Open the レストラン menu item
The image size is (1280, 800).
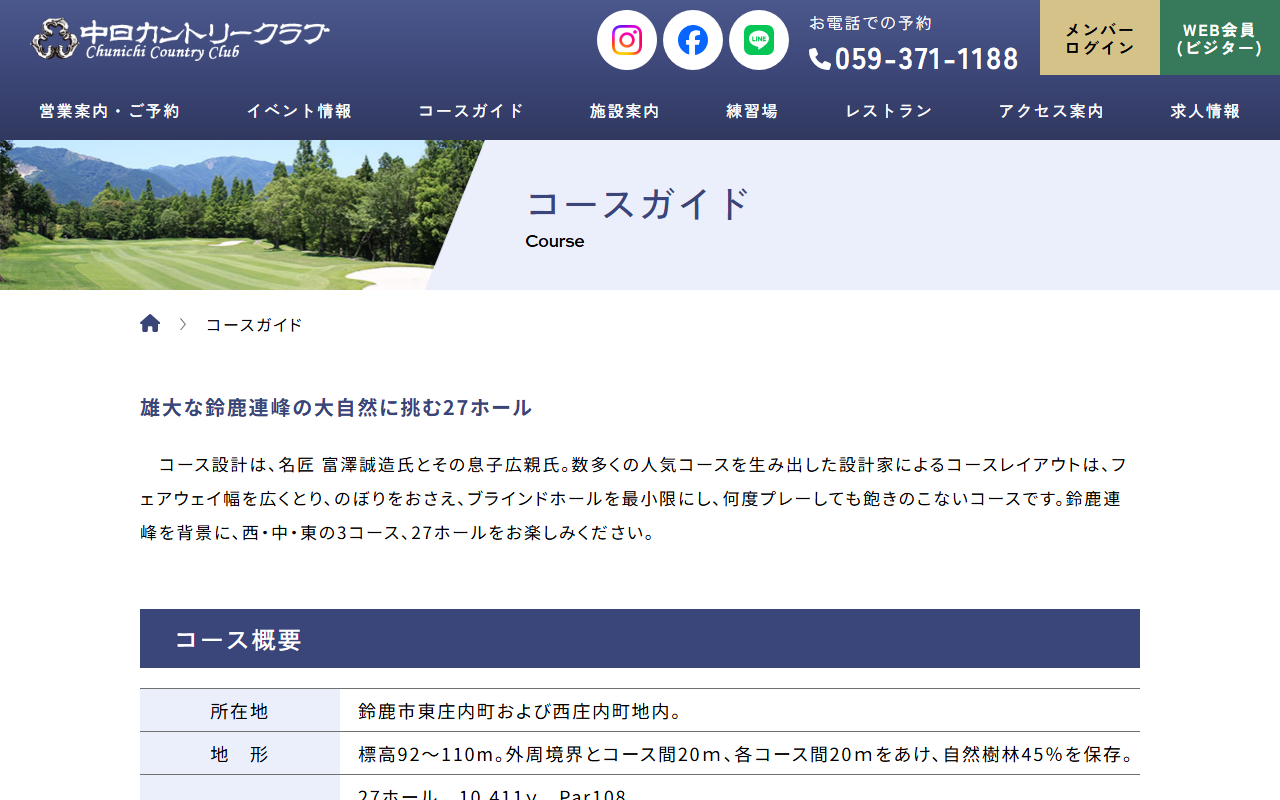(x=889, y=111)
